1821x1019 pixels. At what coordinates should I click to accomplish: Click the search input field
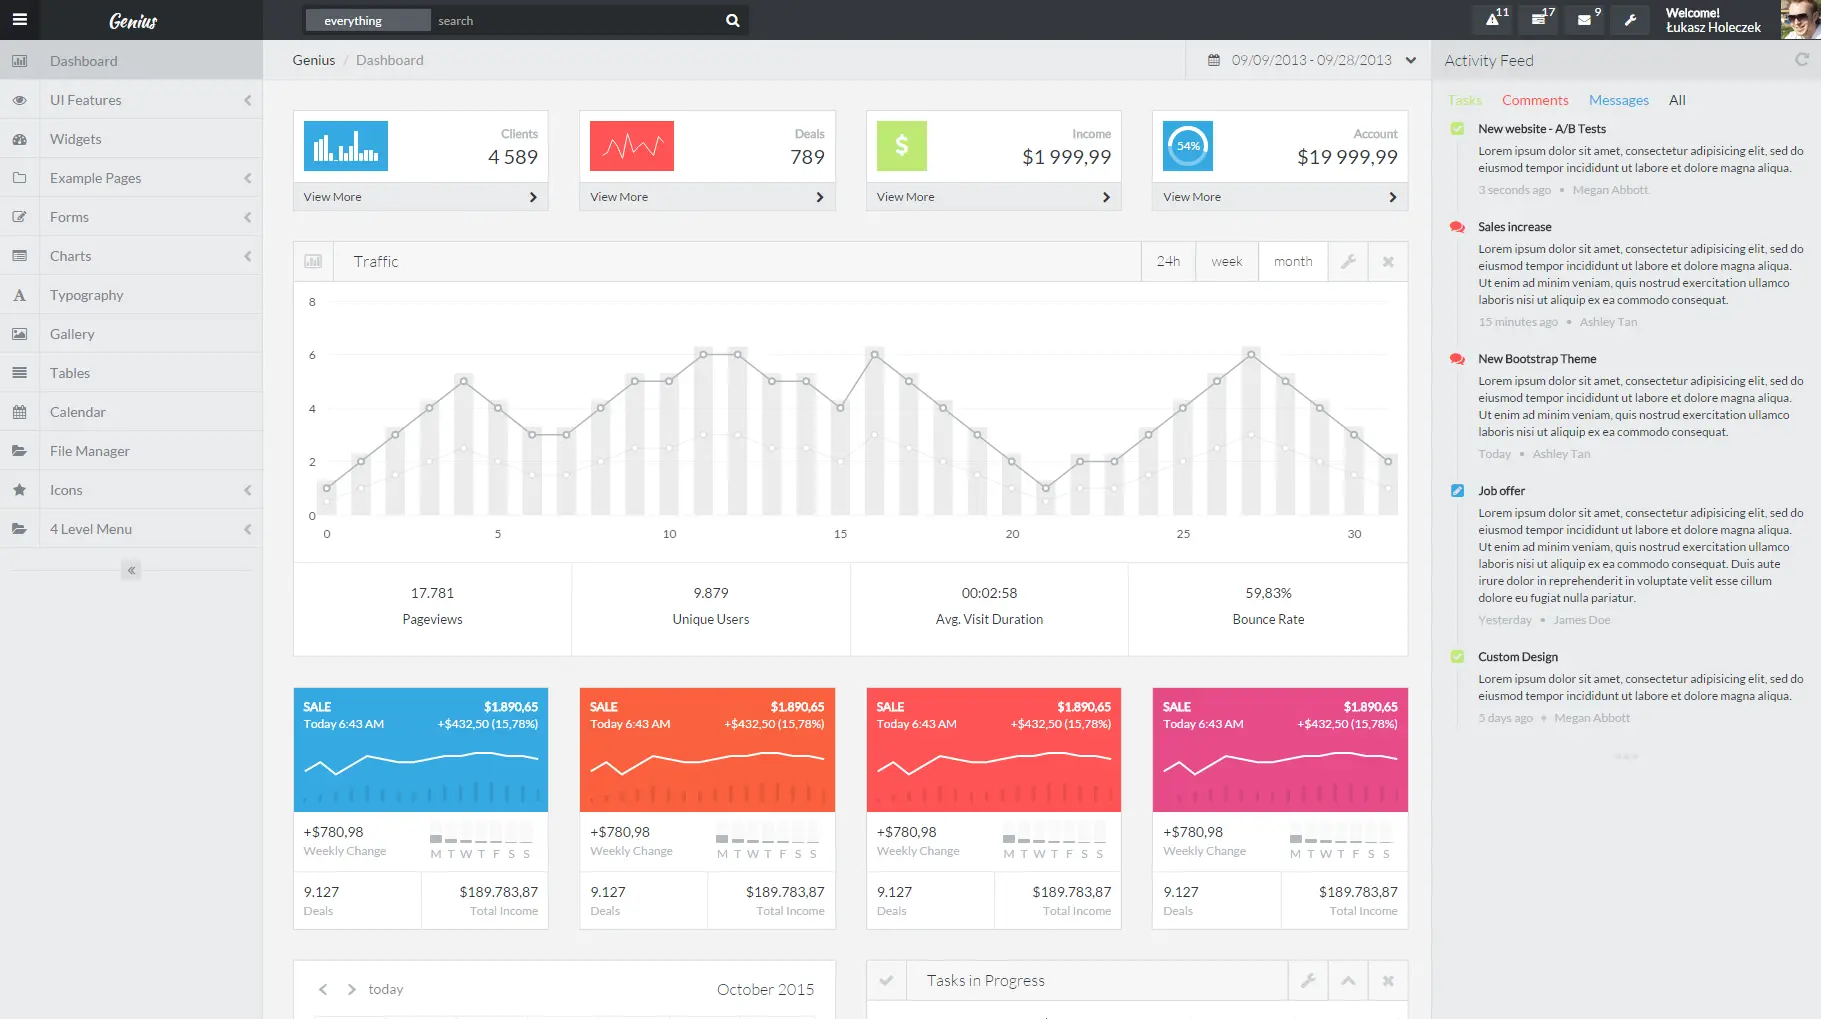pyautogui.click(x=575, y=20)
